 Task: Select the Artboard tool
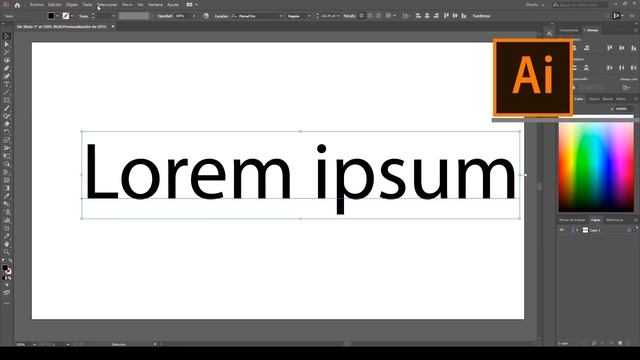click(x=7, y=228)
